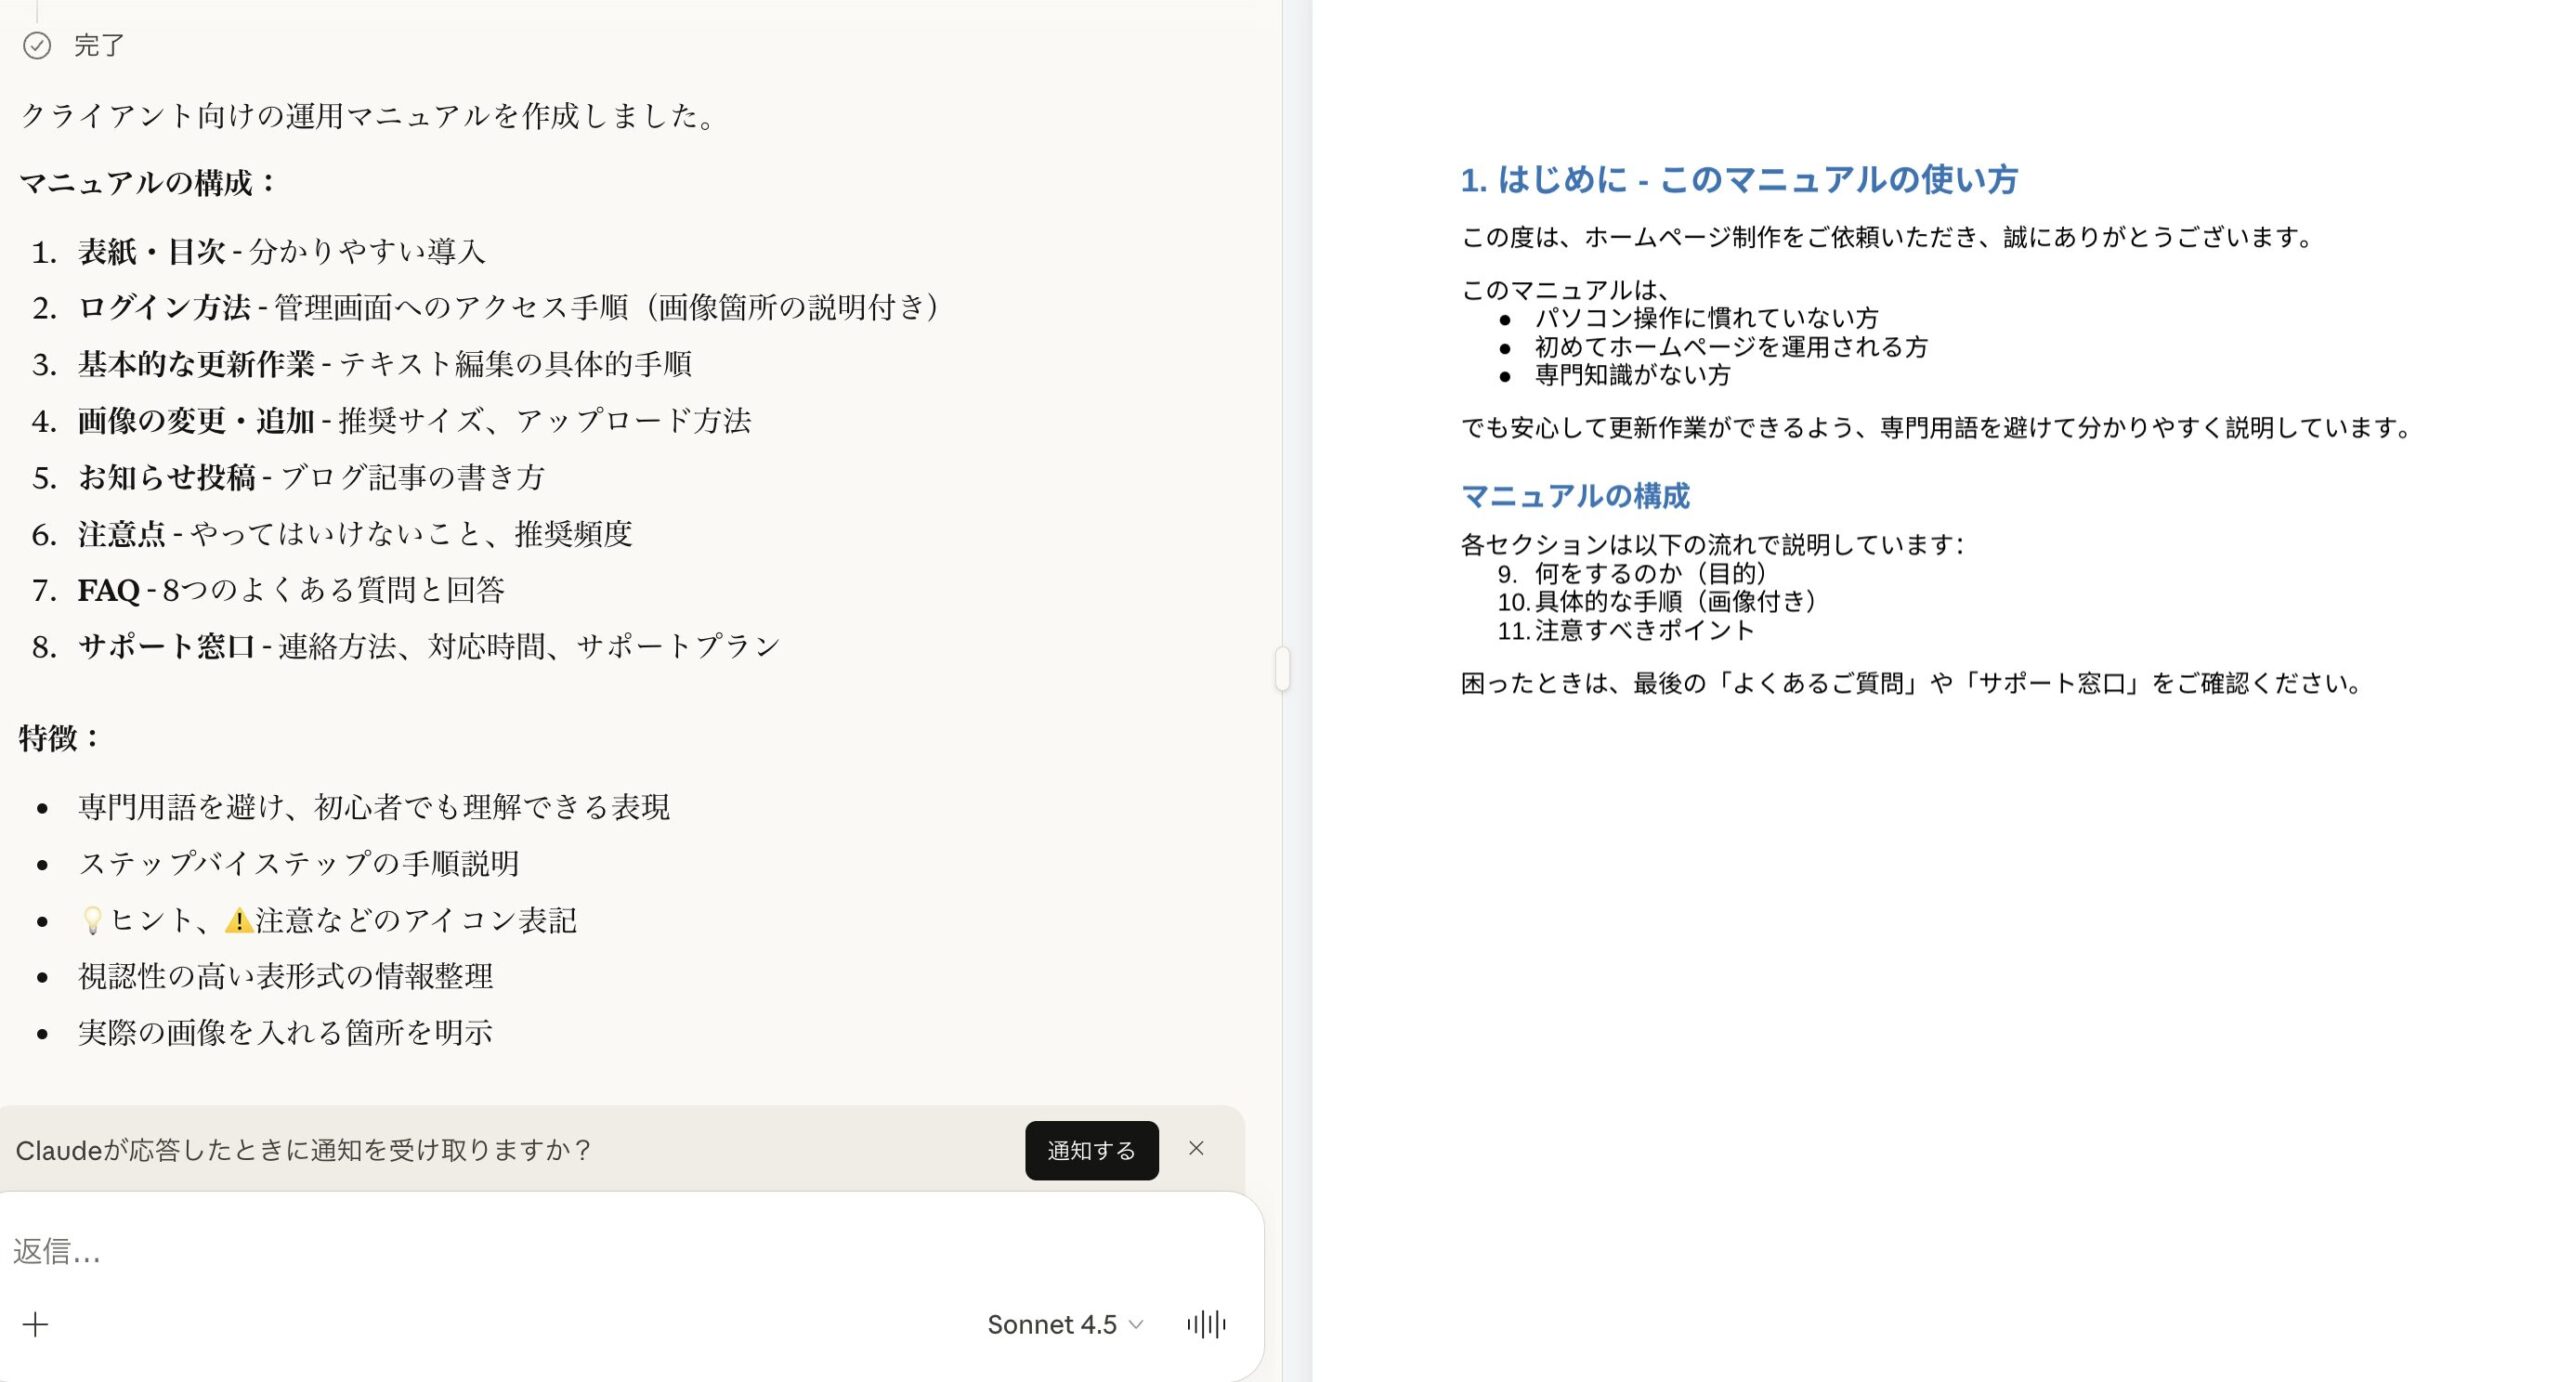Dismiss the notification prompt with the X
Image resolution: width=2560 pixels, height=1382 pixels.
pyautogui.click(x=1196, y=1149)
